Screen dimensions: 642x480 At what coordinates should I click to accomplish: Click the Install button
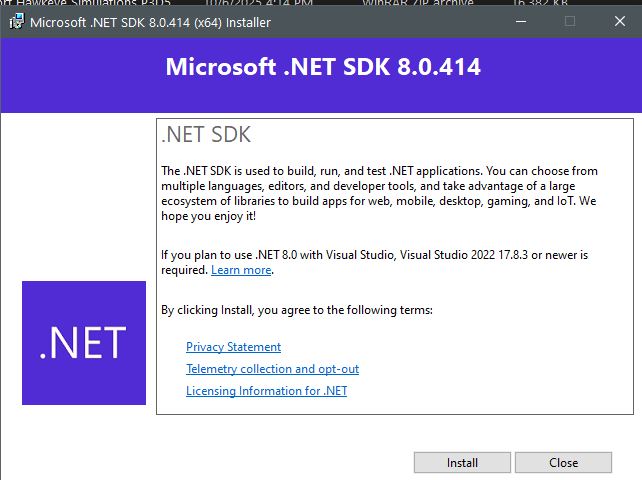point(462,462)
